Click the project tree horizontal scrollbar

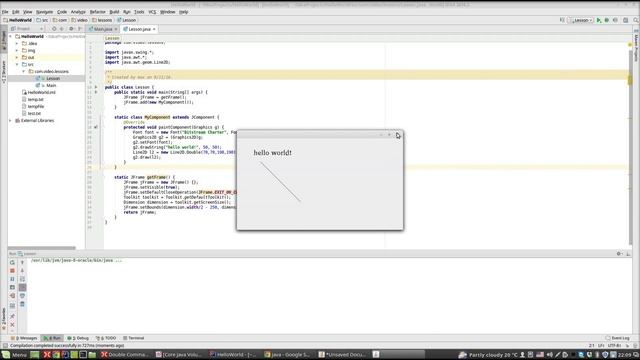click(x=42, y=248)
